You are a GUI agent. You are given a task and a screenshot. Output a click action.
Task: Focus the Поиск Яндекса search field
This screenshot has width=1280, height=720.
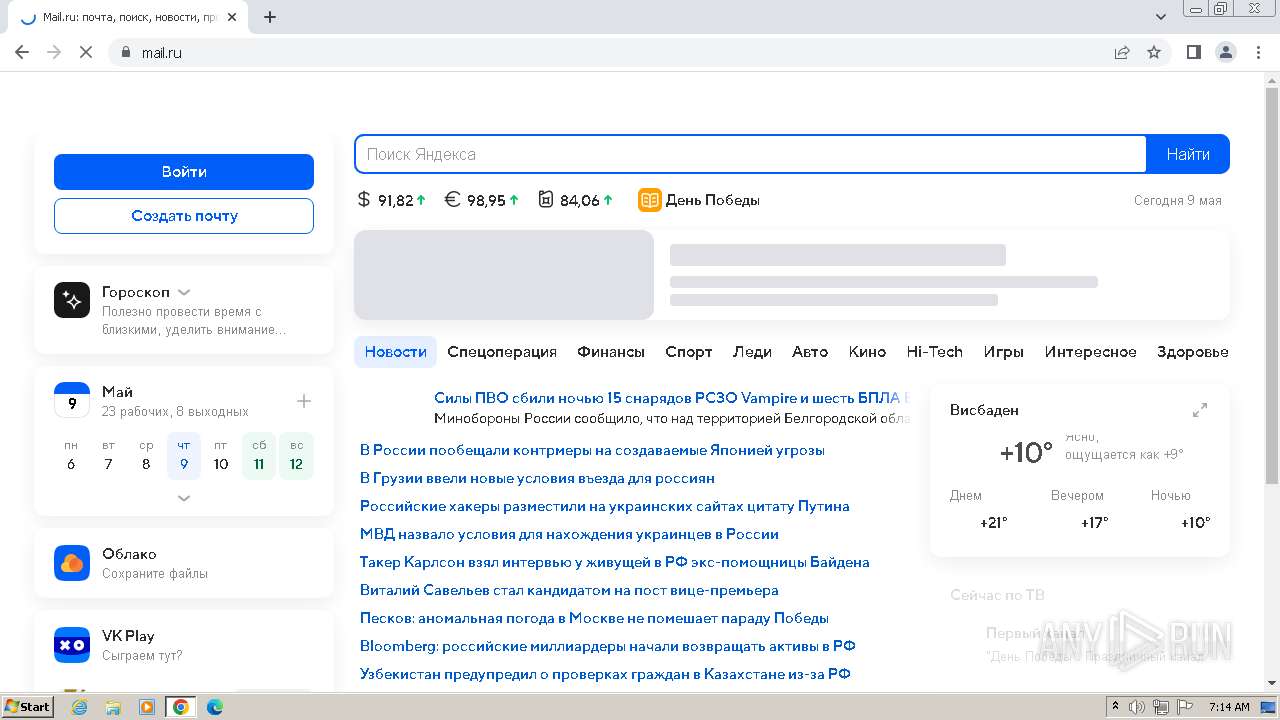coord(750,154)
